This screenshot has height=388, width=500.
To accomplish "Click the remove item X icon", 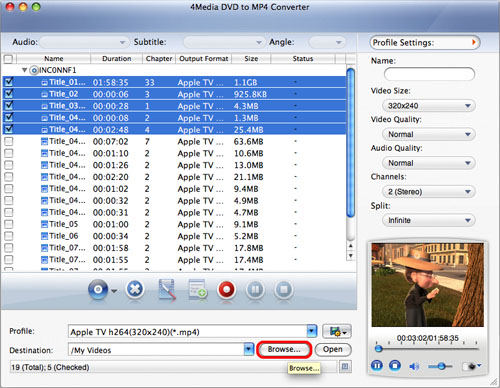I will point(135,289).
